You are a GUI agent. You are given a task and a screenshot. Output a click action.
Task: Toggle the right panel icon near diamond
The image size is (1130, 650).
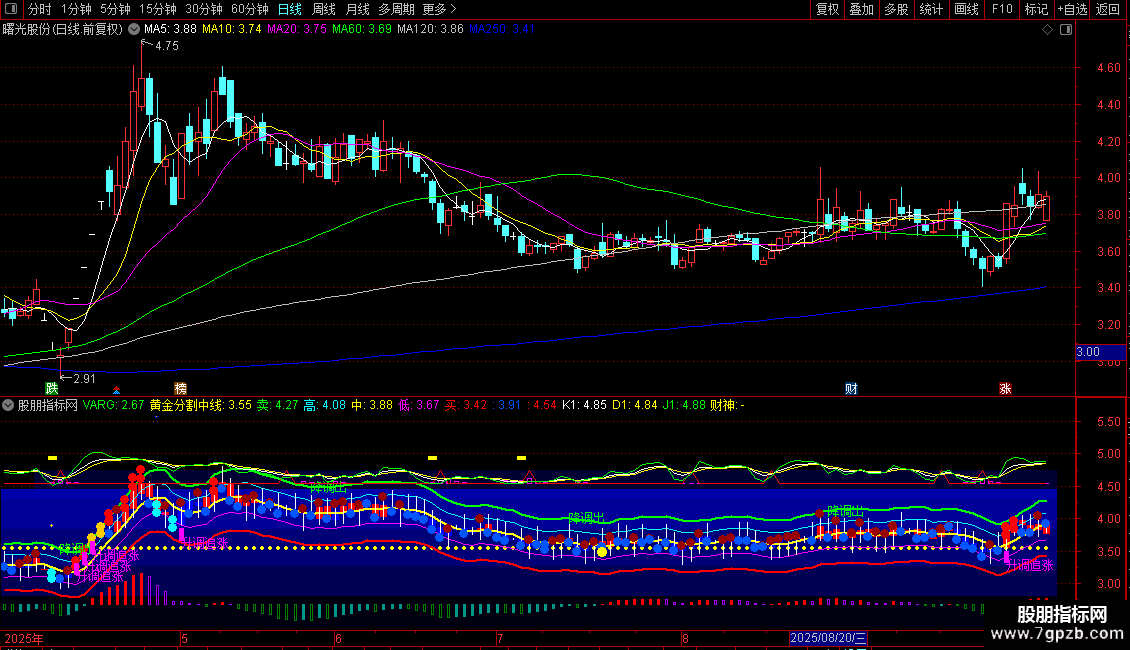tap(1064, 30)
